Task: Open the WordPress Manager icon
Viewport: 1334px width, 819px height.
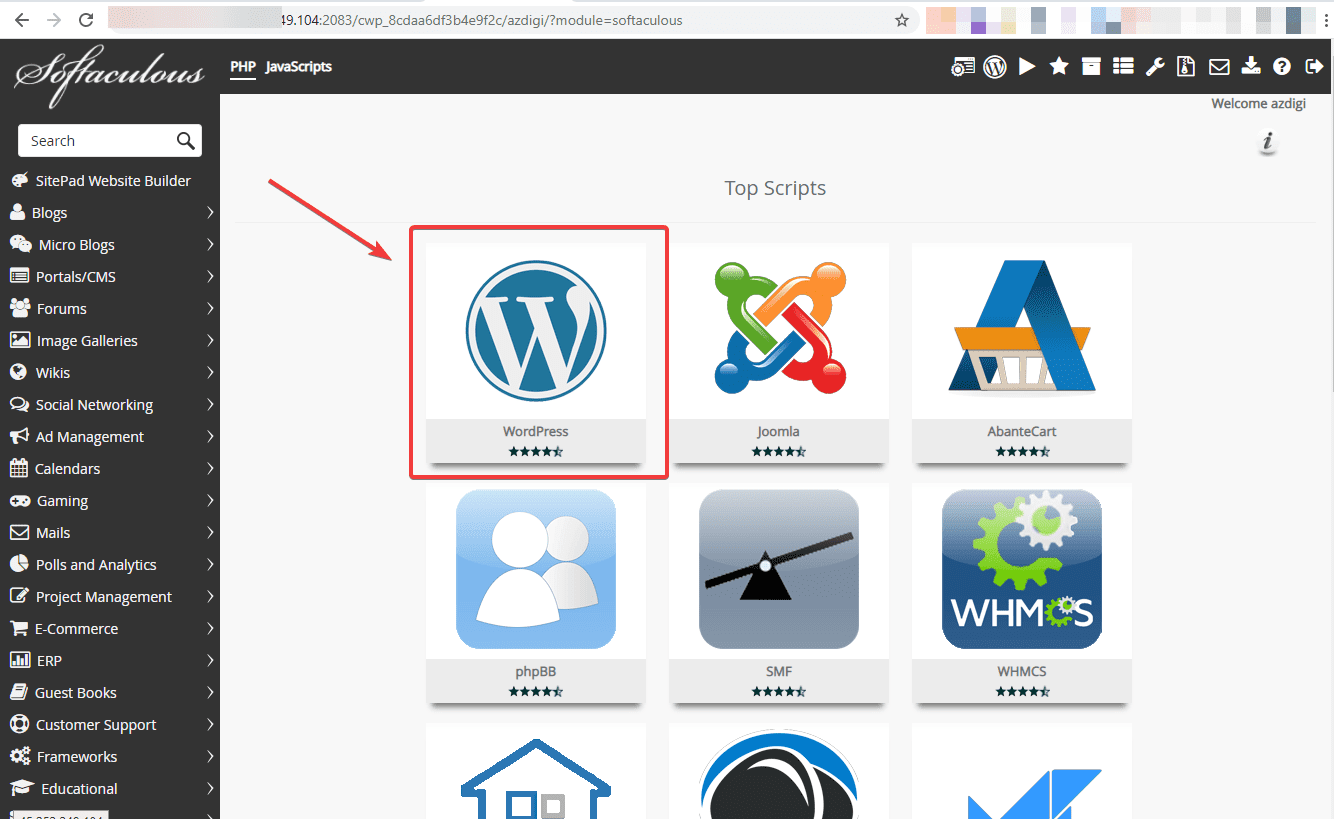Action: (x=995, y=66)
